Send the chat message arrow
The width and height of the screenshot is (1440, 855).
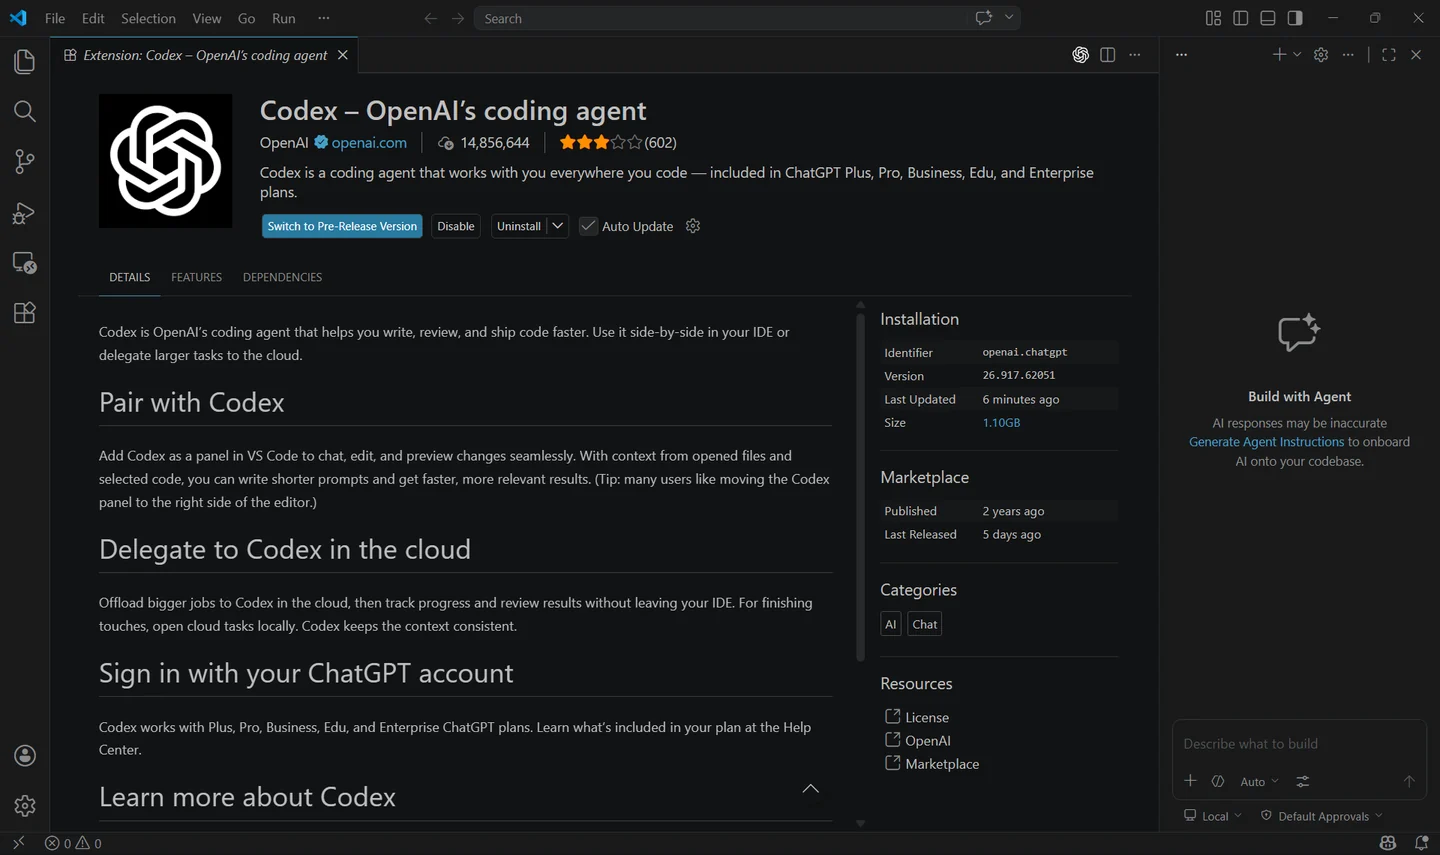point(1409,781)
